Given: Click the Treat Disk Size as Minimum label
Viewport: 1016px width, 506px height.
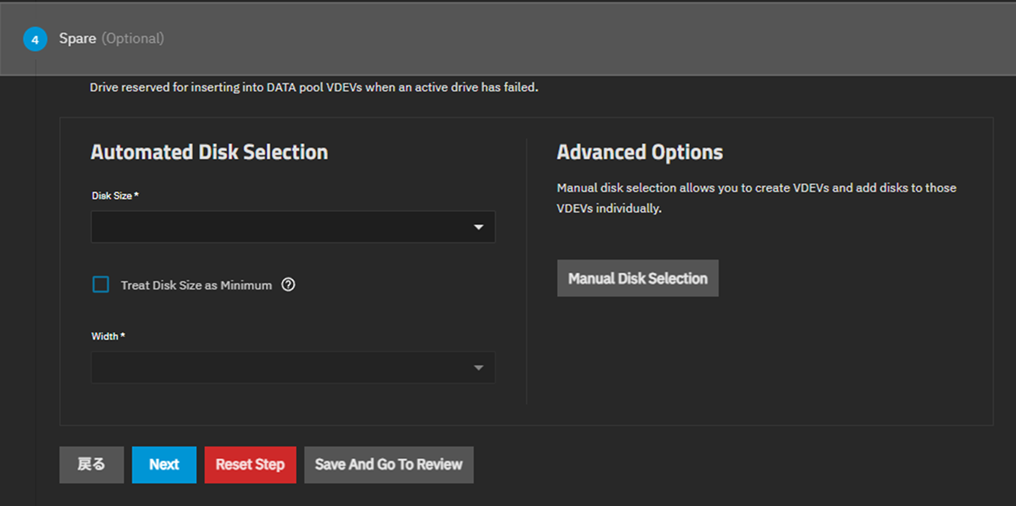Looking at the screenshot, I should 196,285.
